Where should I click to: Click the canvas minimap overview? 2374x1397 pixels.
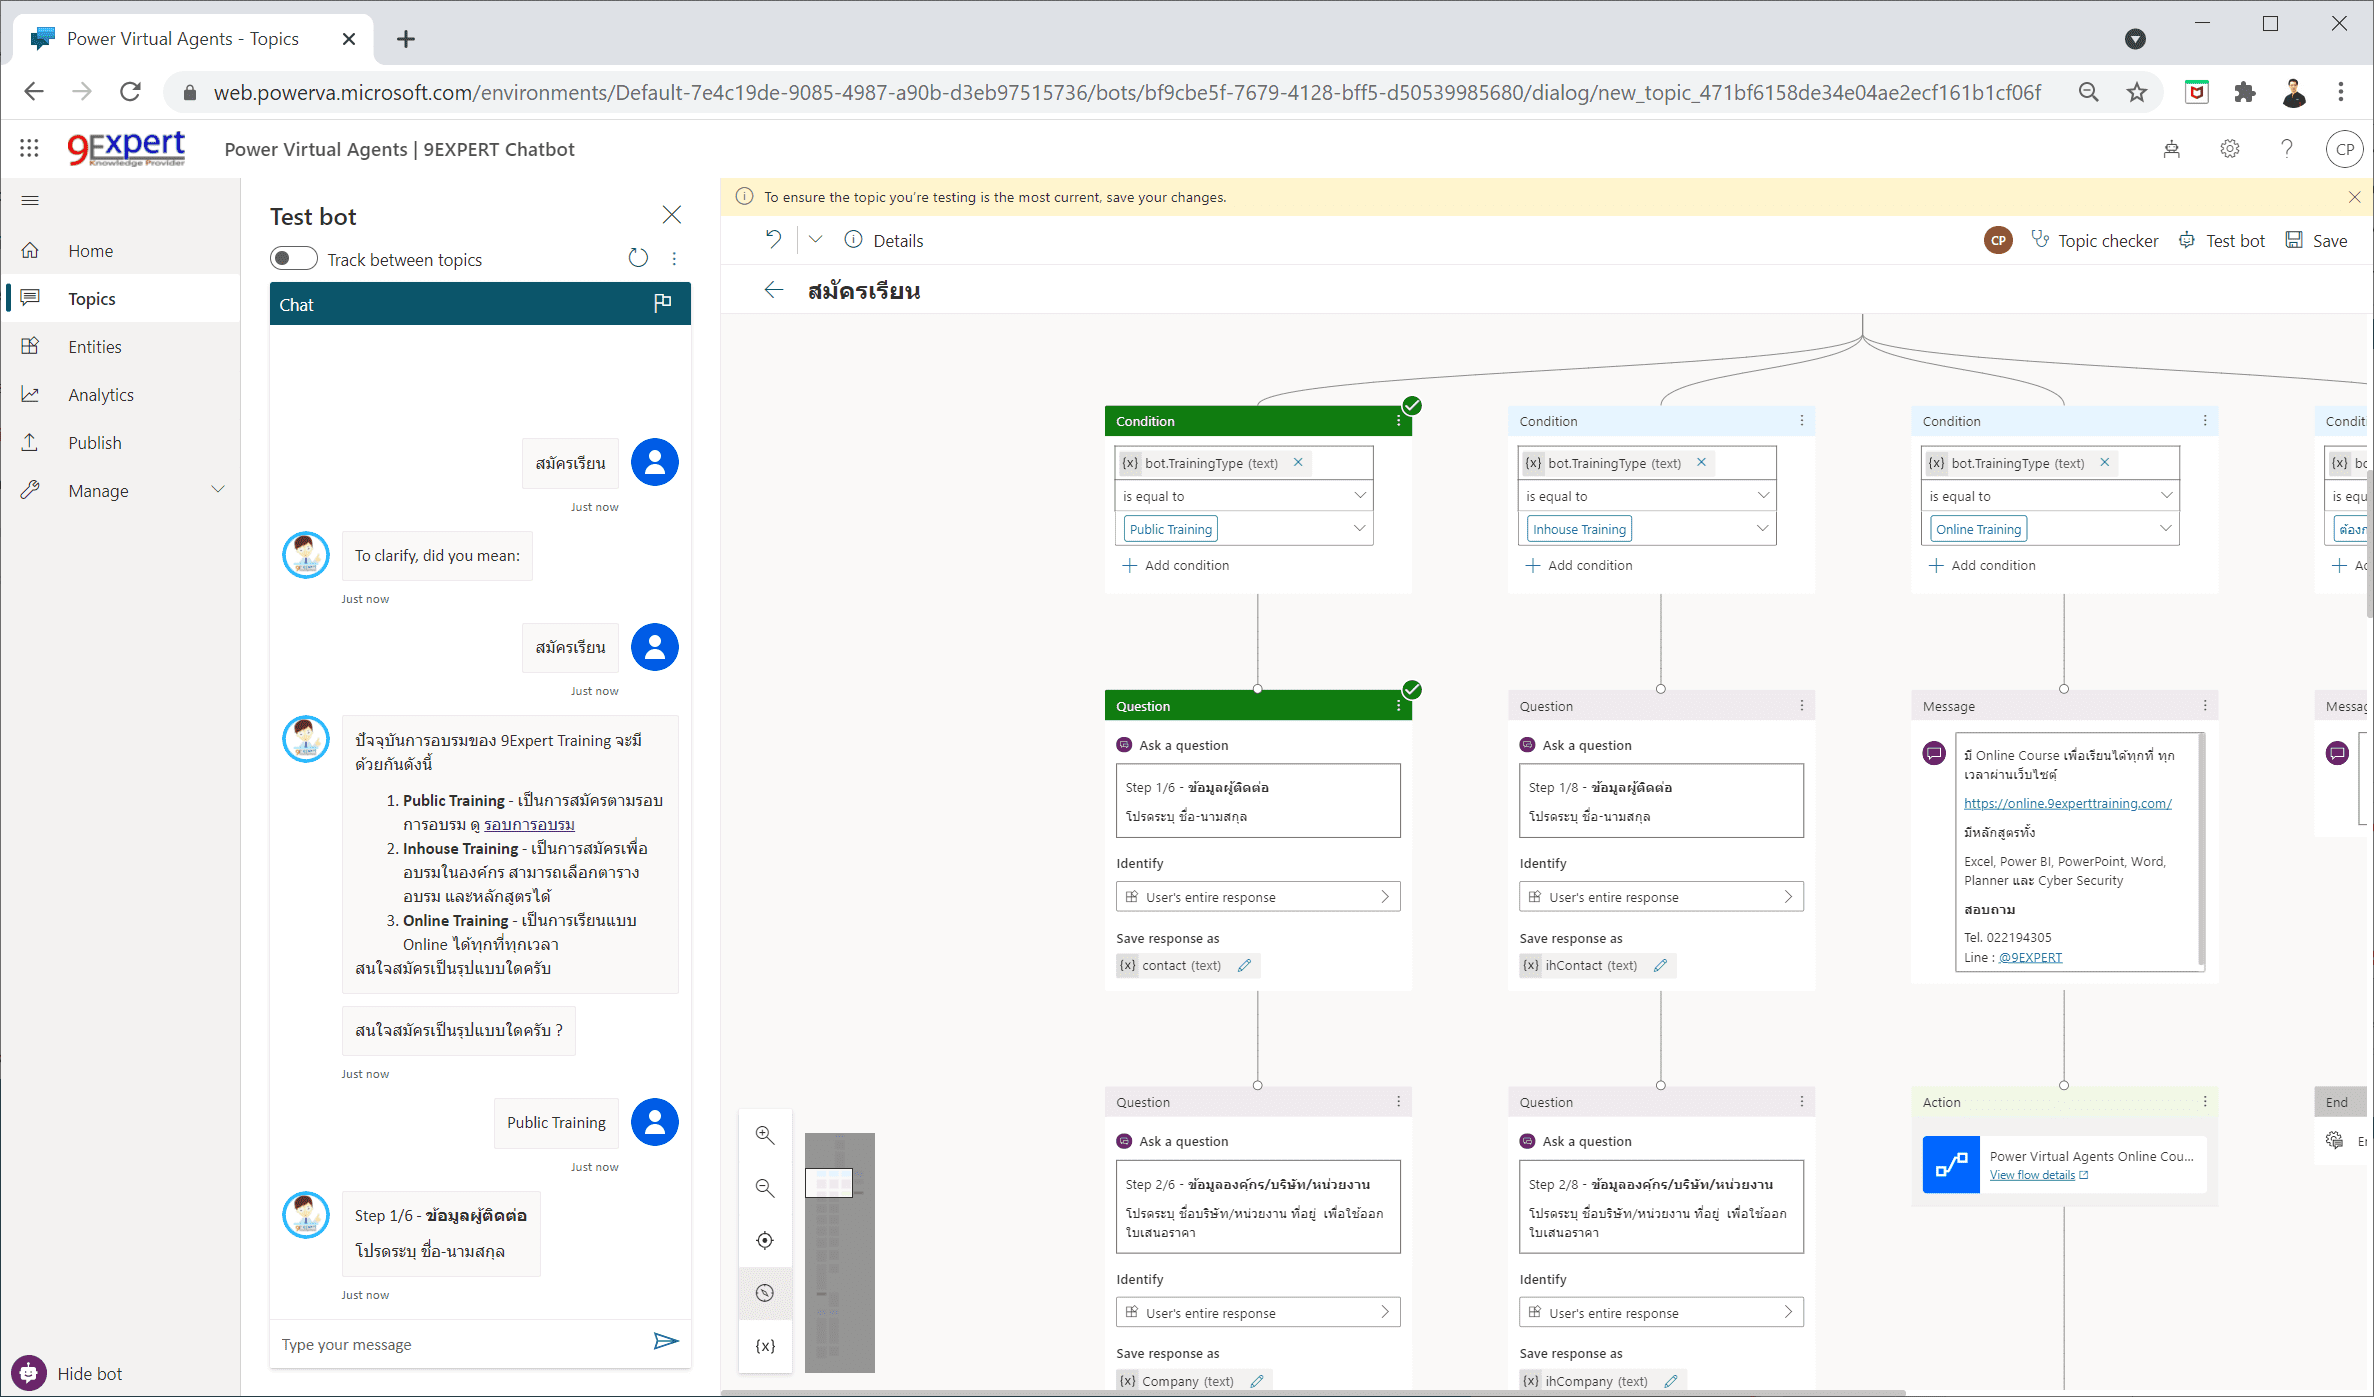839,1252
